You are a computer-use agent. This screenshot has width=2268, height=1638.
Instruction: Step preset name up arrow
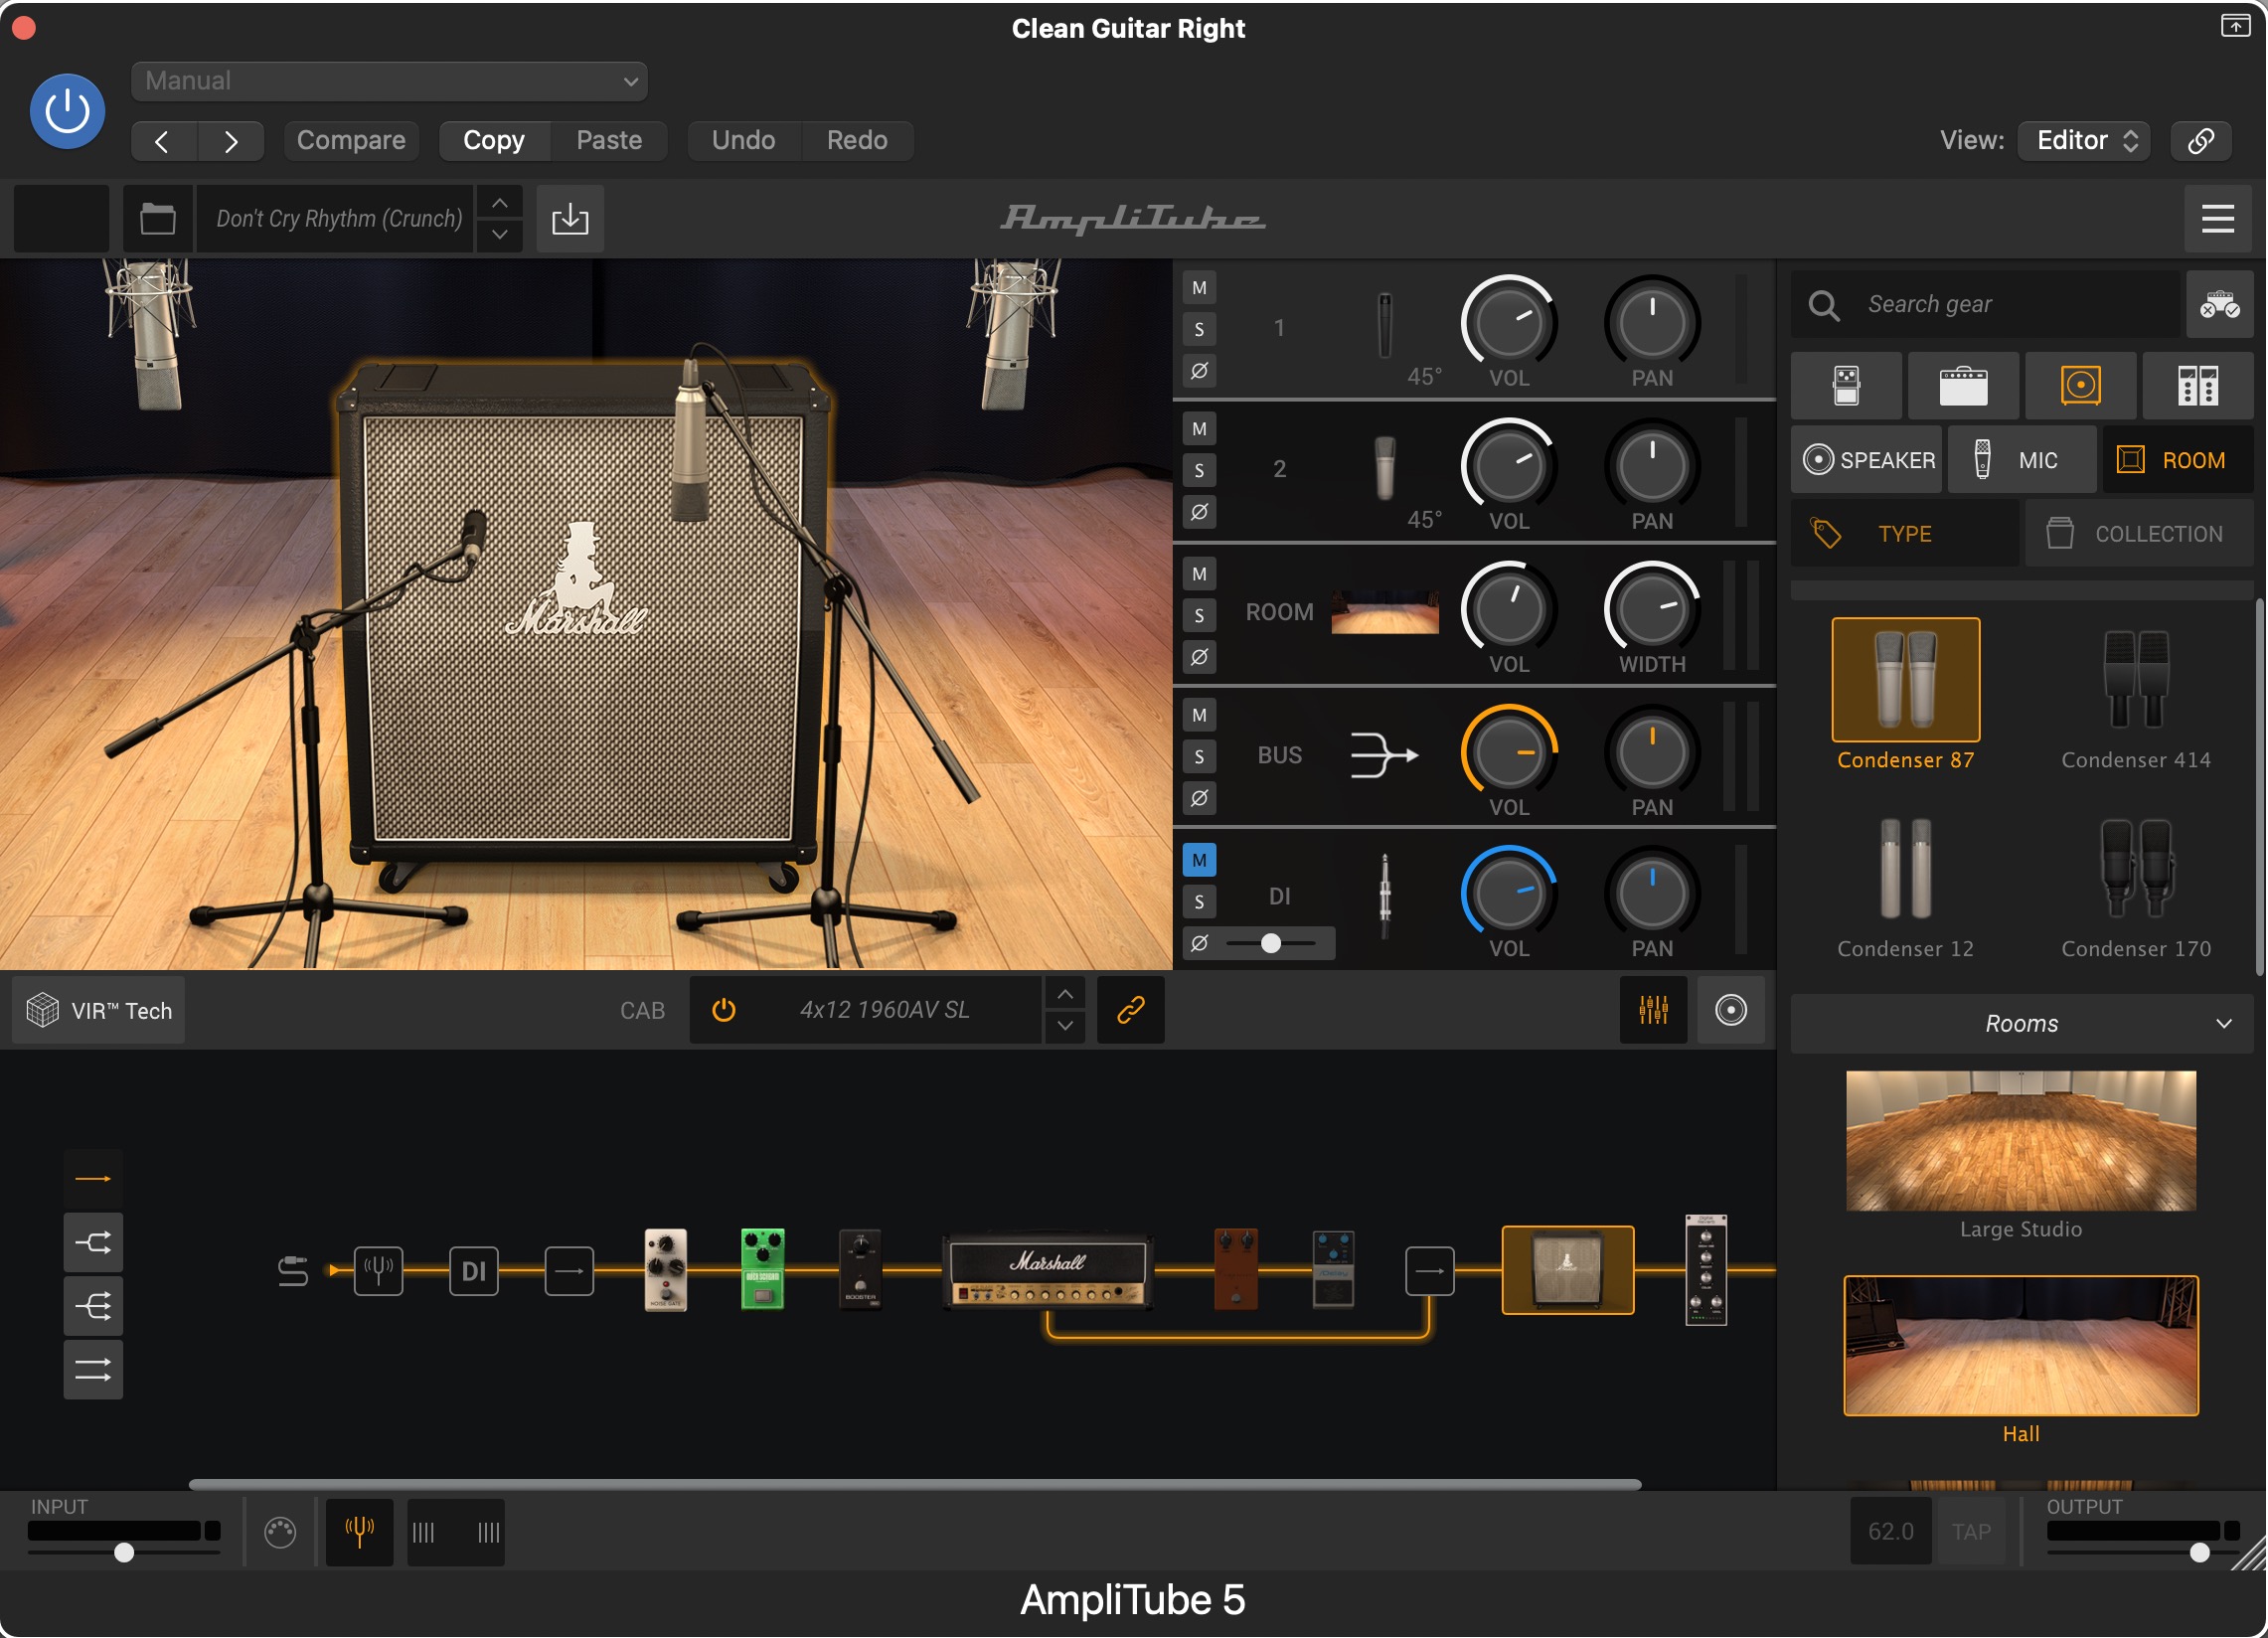point(500,203)
